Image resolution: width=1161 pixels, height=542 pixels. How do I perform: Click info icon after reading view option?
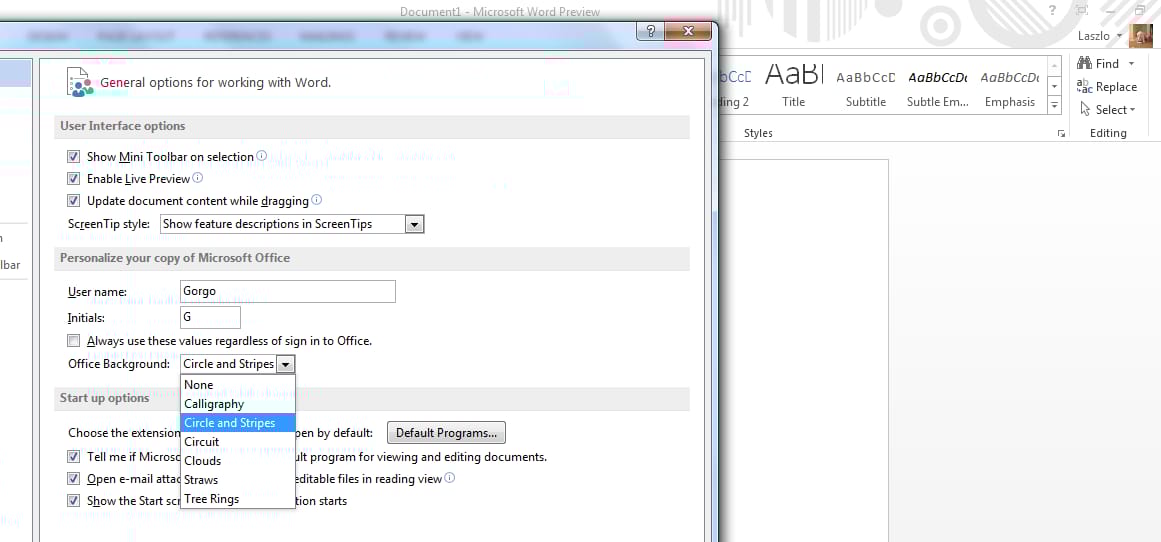tap(449, 478)
